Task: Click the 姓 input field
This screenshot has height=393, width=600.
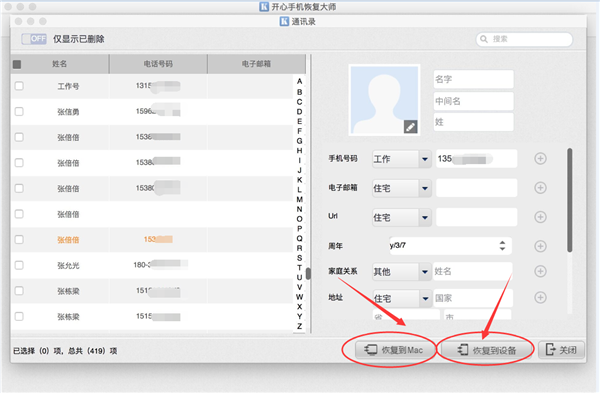Action: 473,122
